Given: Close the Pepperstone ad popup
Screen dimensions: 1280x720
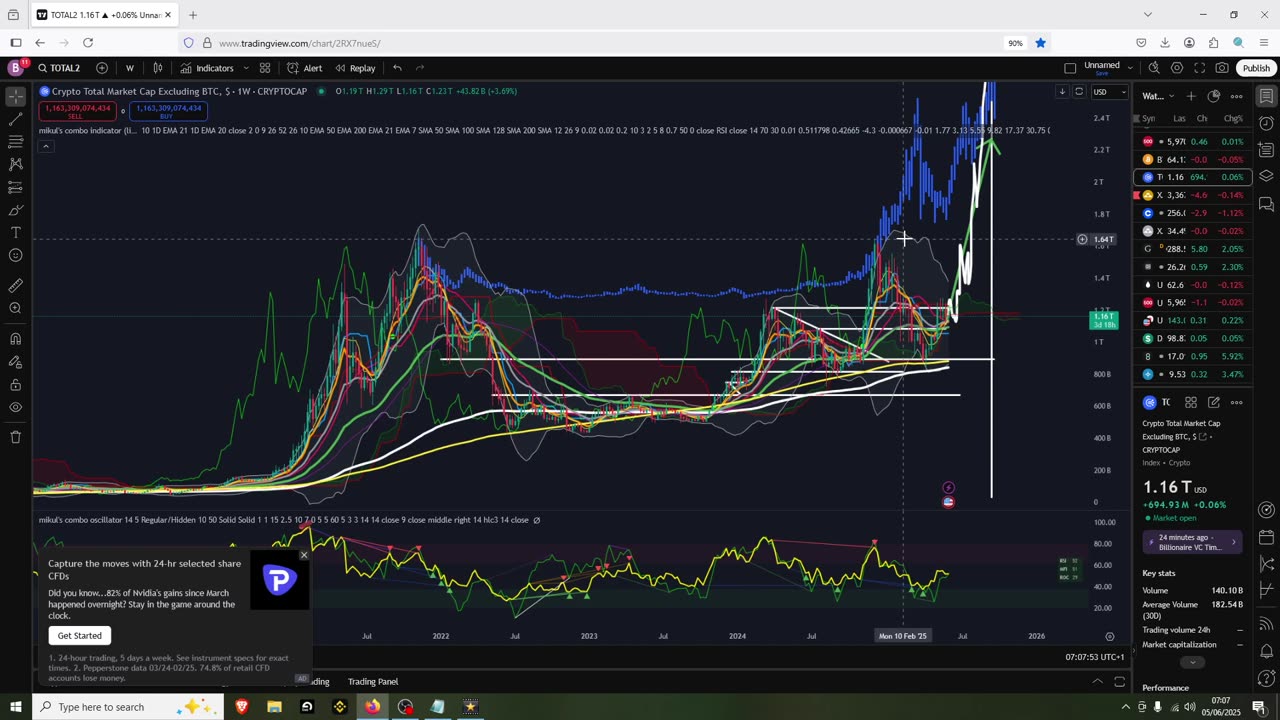Looking at the screenshot, I should tap(304, 555).
